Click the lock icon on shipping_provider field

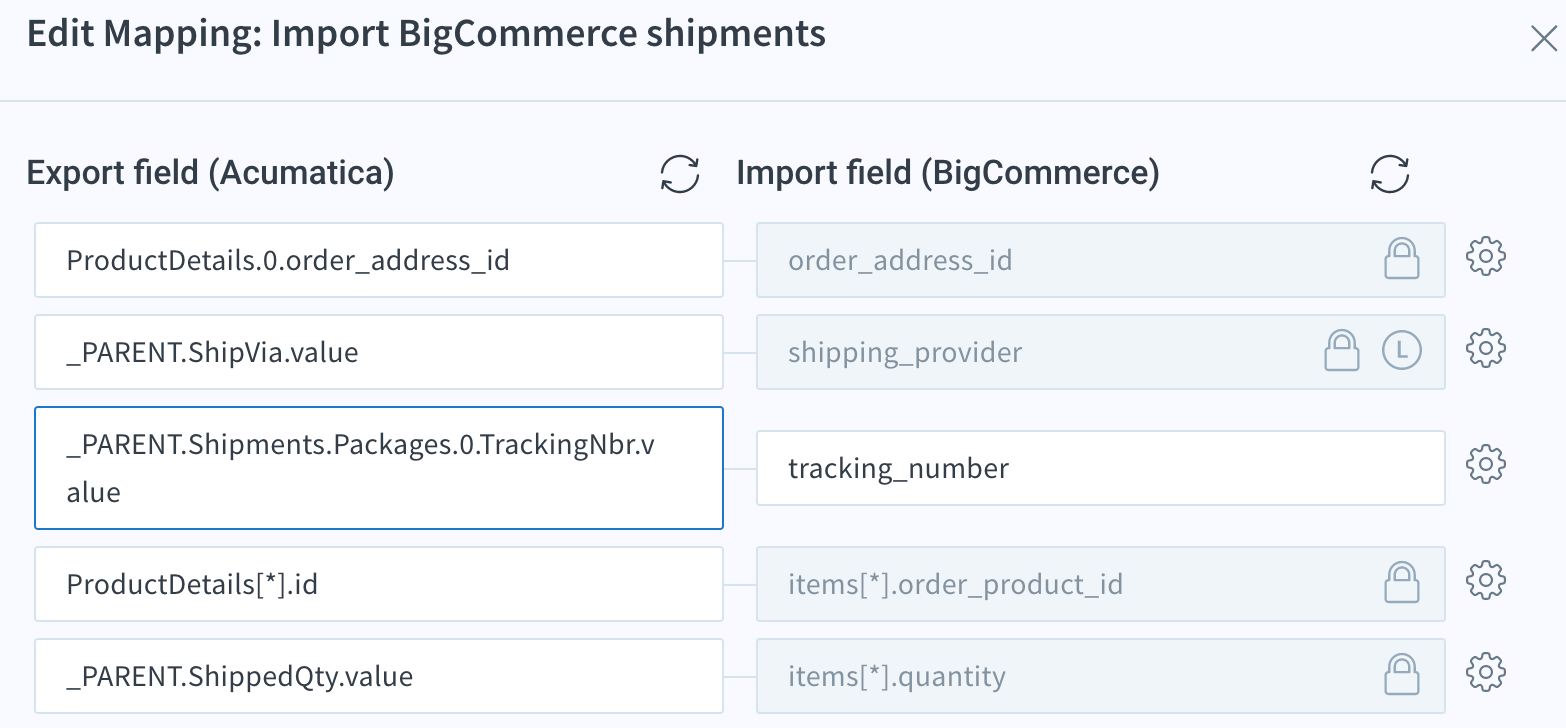pyautogui.click(x=1341, y=351)
